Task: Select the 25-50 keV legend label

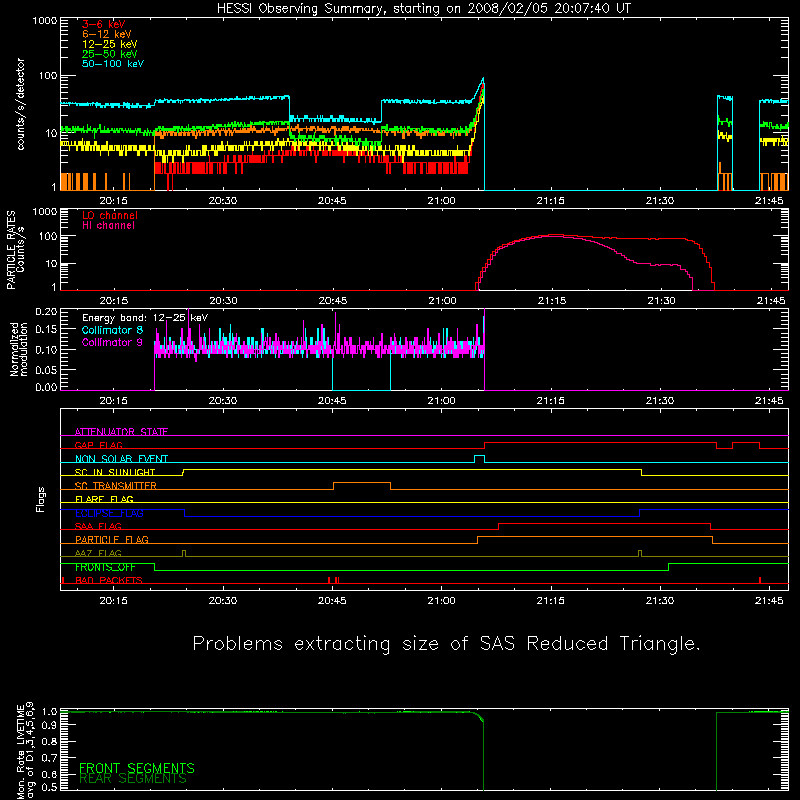Action: (x=110, y=54)
